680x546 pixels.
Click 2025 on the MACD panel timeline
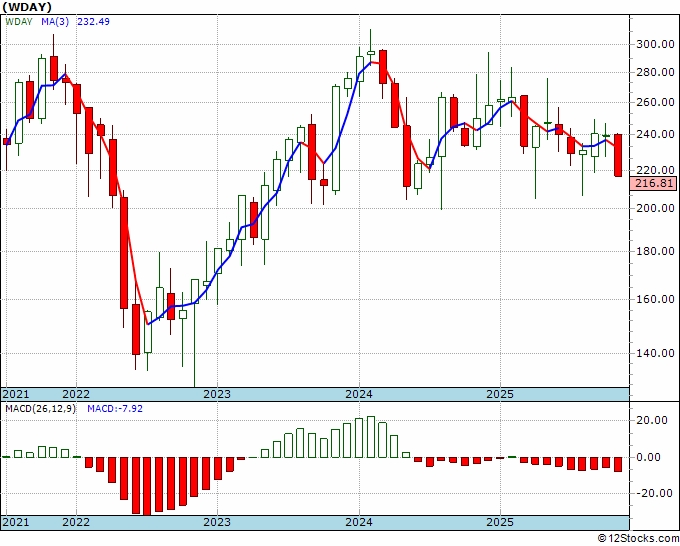500,522
